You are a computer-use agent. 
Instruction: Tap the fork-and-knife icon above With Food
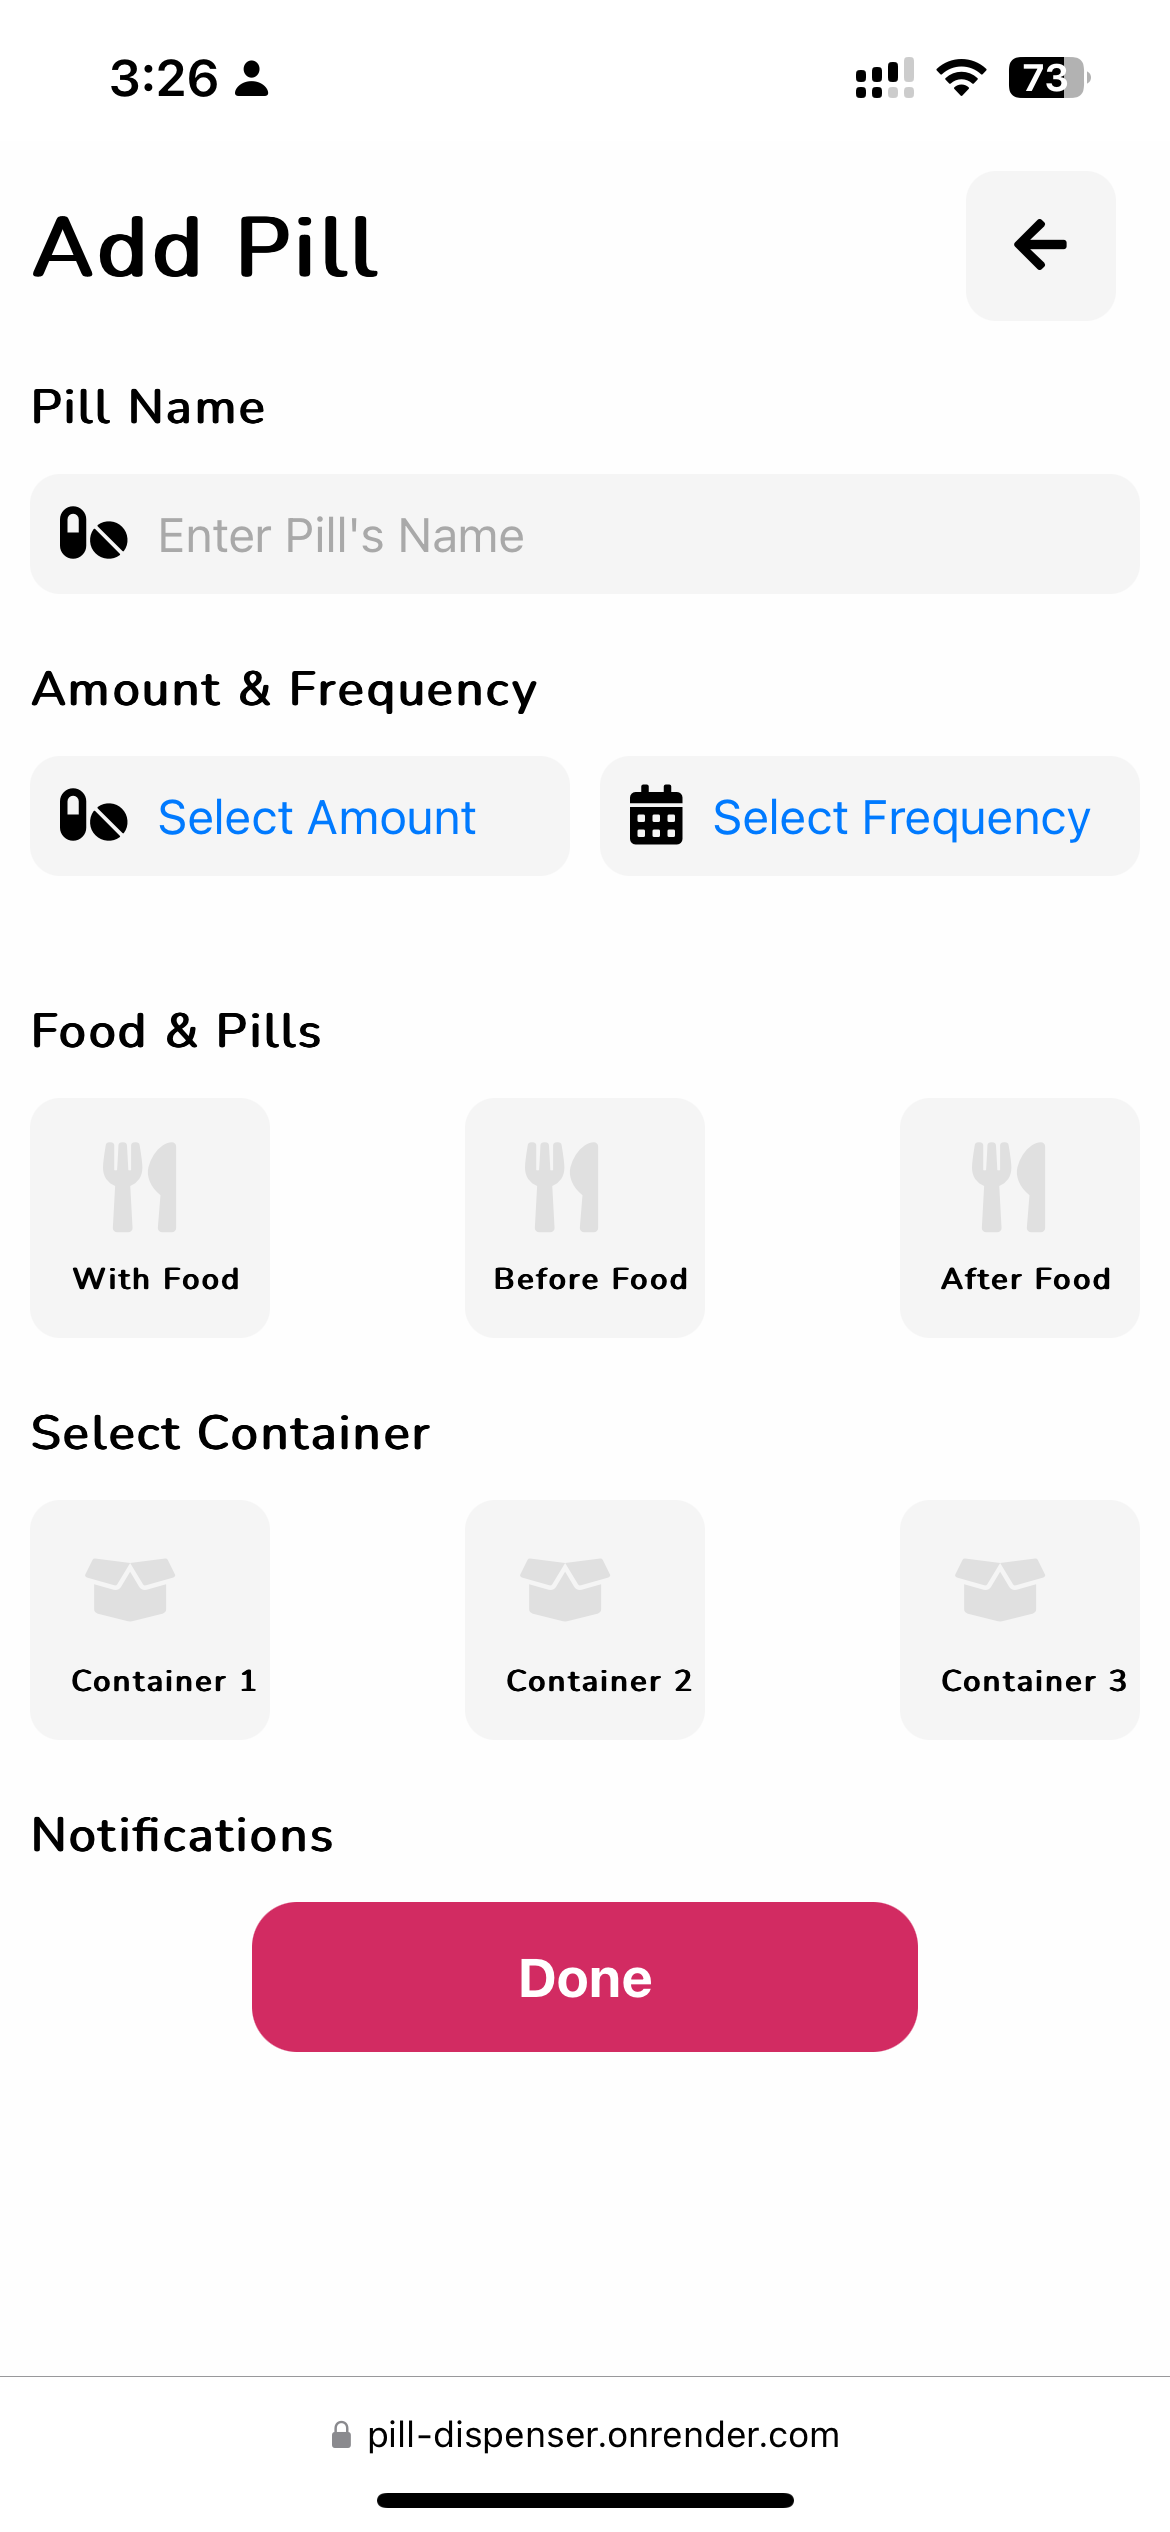140,1187
